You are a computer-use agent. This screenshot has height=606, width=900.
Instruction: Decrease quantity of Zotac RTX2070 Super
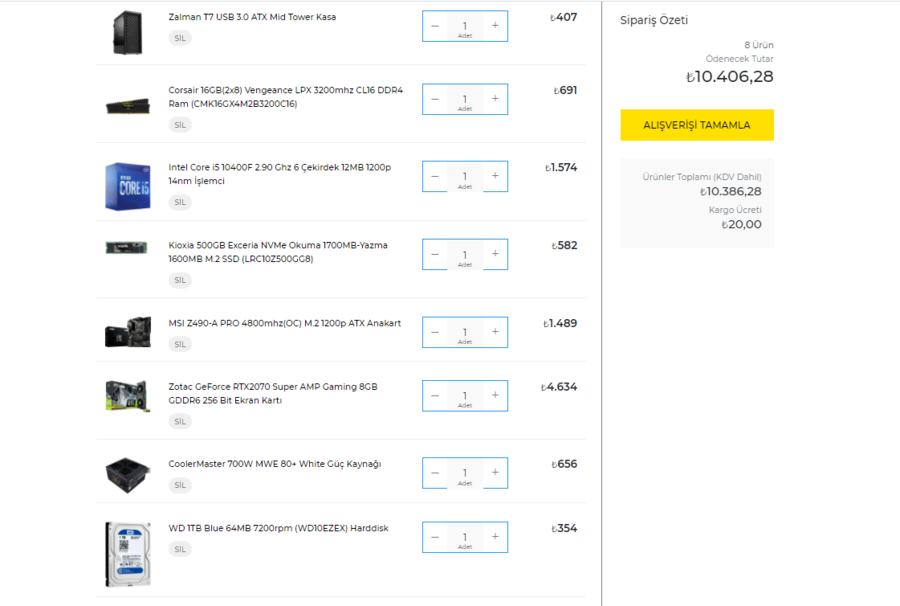pos(435,395)
